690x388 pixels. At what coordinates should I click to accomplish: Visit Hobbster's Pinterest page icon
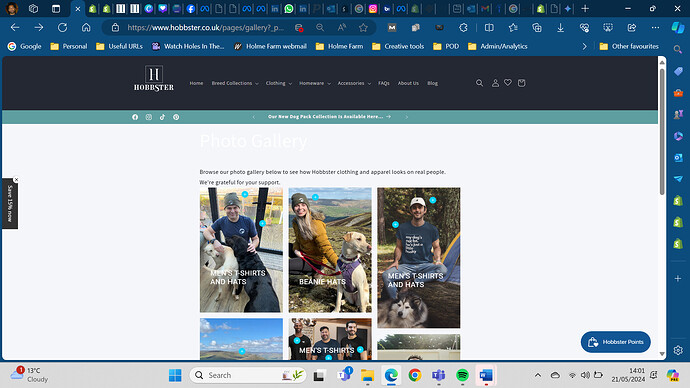176,117
